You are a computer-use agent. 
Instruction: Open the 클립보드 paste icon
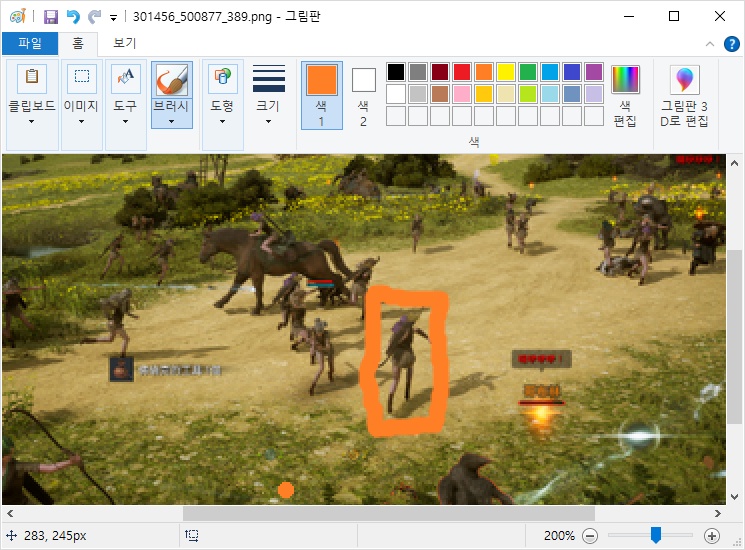pyautogui.click(x=32, y=78)
